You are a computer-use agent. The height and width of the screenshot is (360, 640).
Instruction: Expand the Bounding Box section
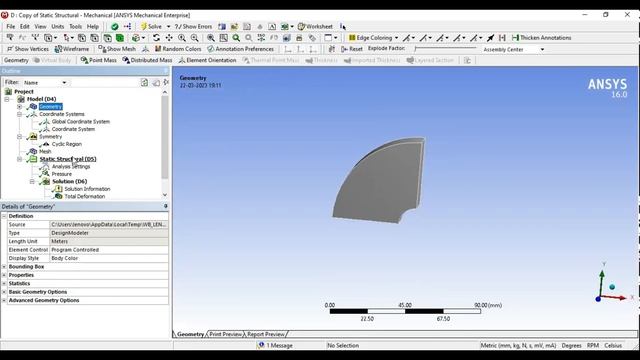4,267
